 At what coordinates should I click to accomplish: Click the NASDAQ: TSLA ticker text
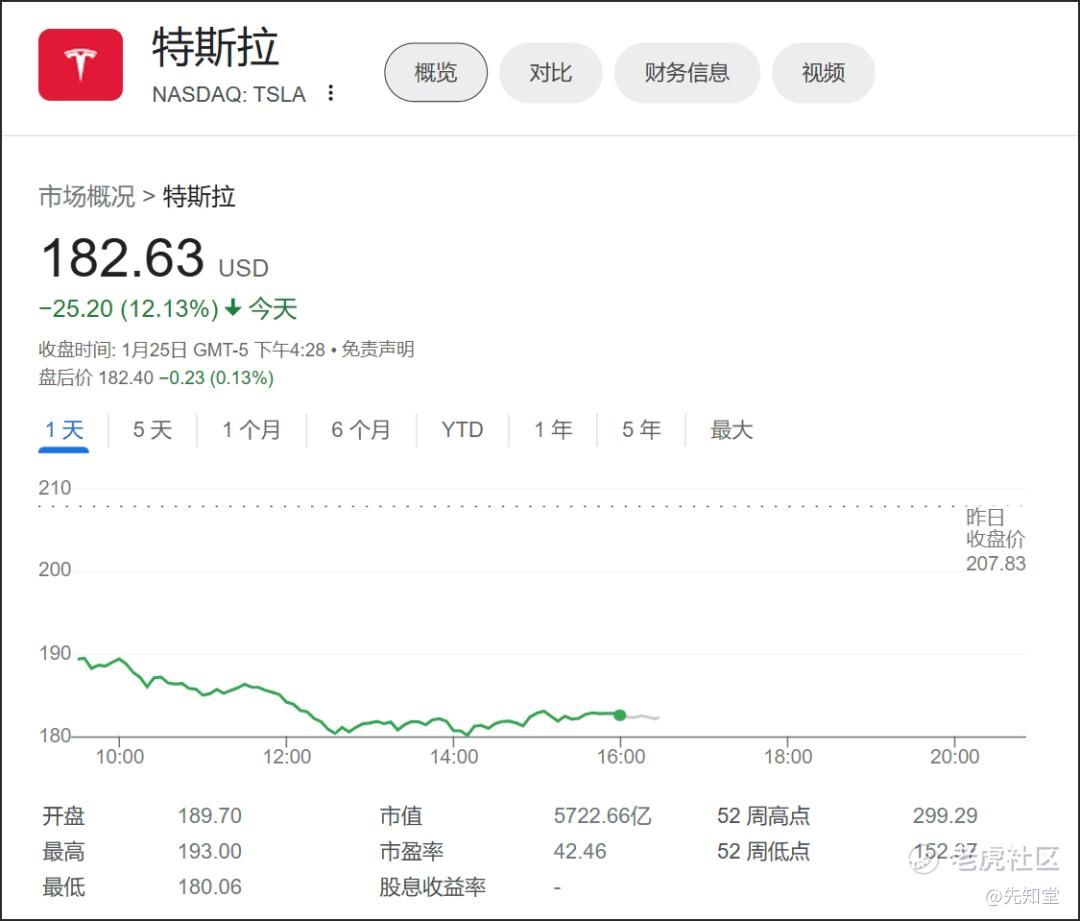(229, 94)
